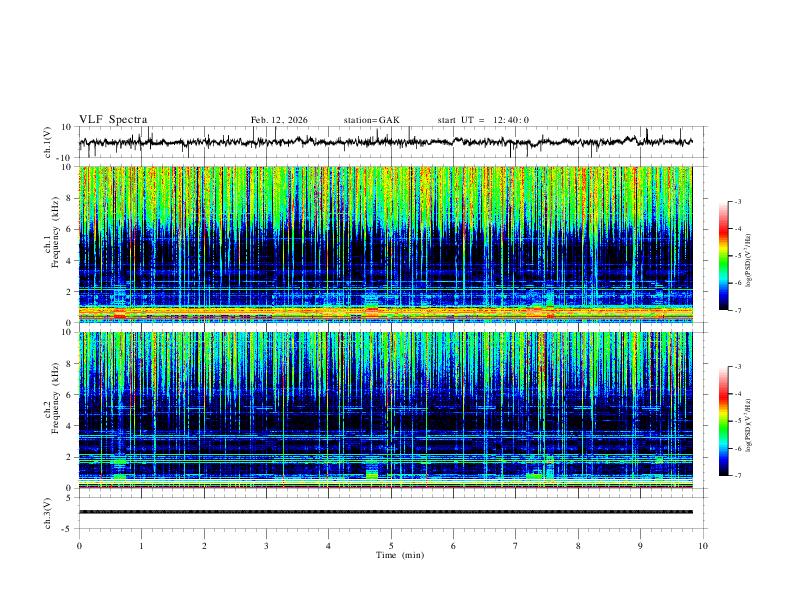Click the time axis tick label '5'
The width and height of the screenshot is (792, 612).
click(x=391, y=546)
